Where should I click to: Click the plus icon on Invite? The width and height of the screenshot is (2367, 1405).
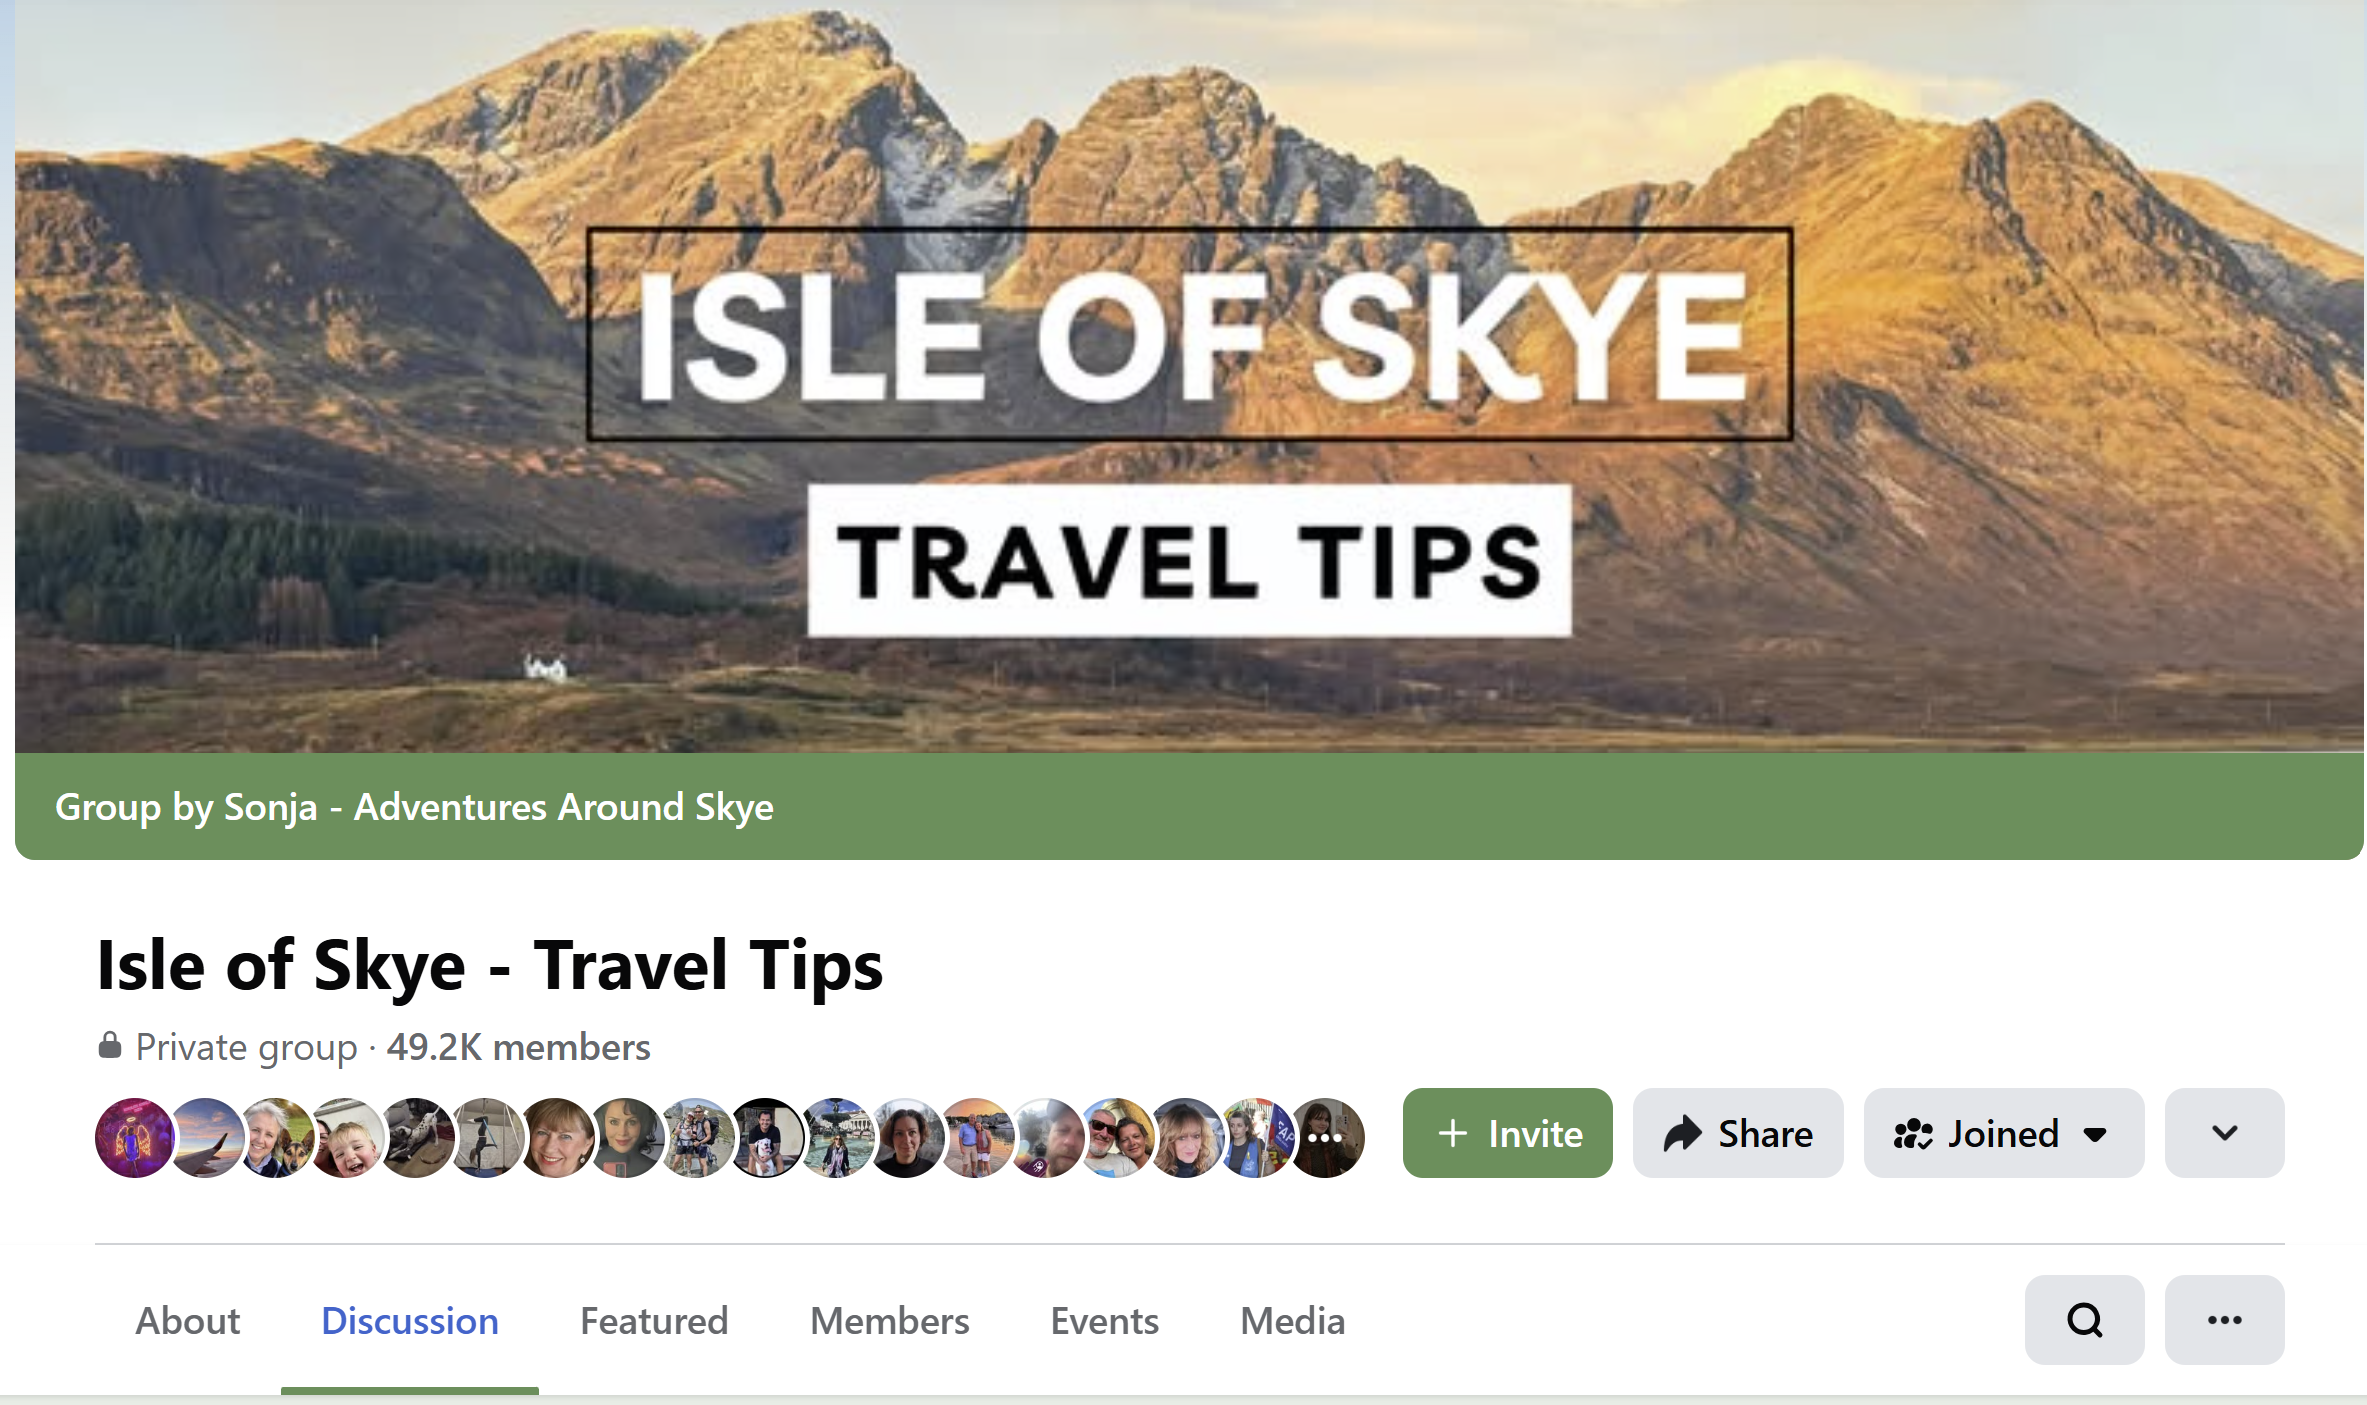1452,1133
